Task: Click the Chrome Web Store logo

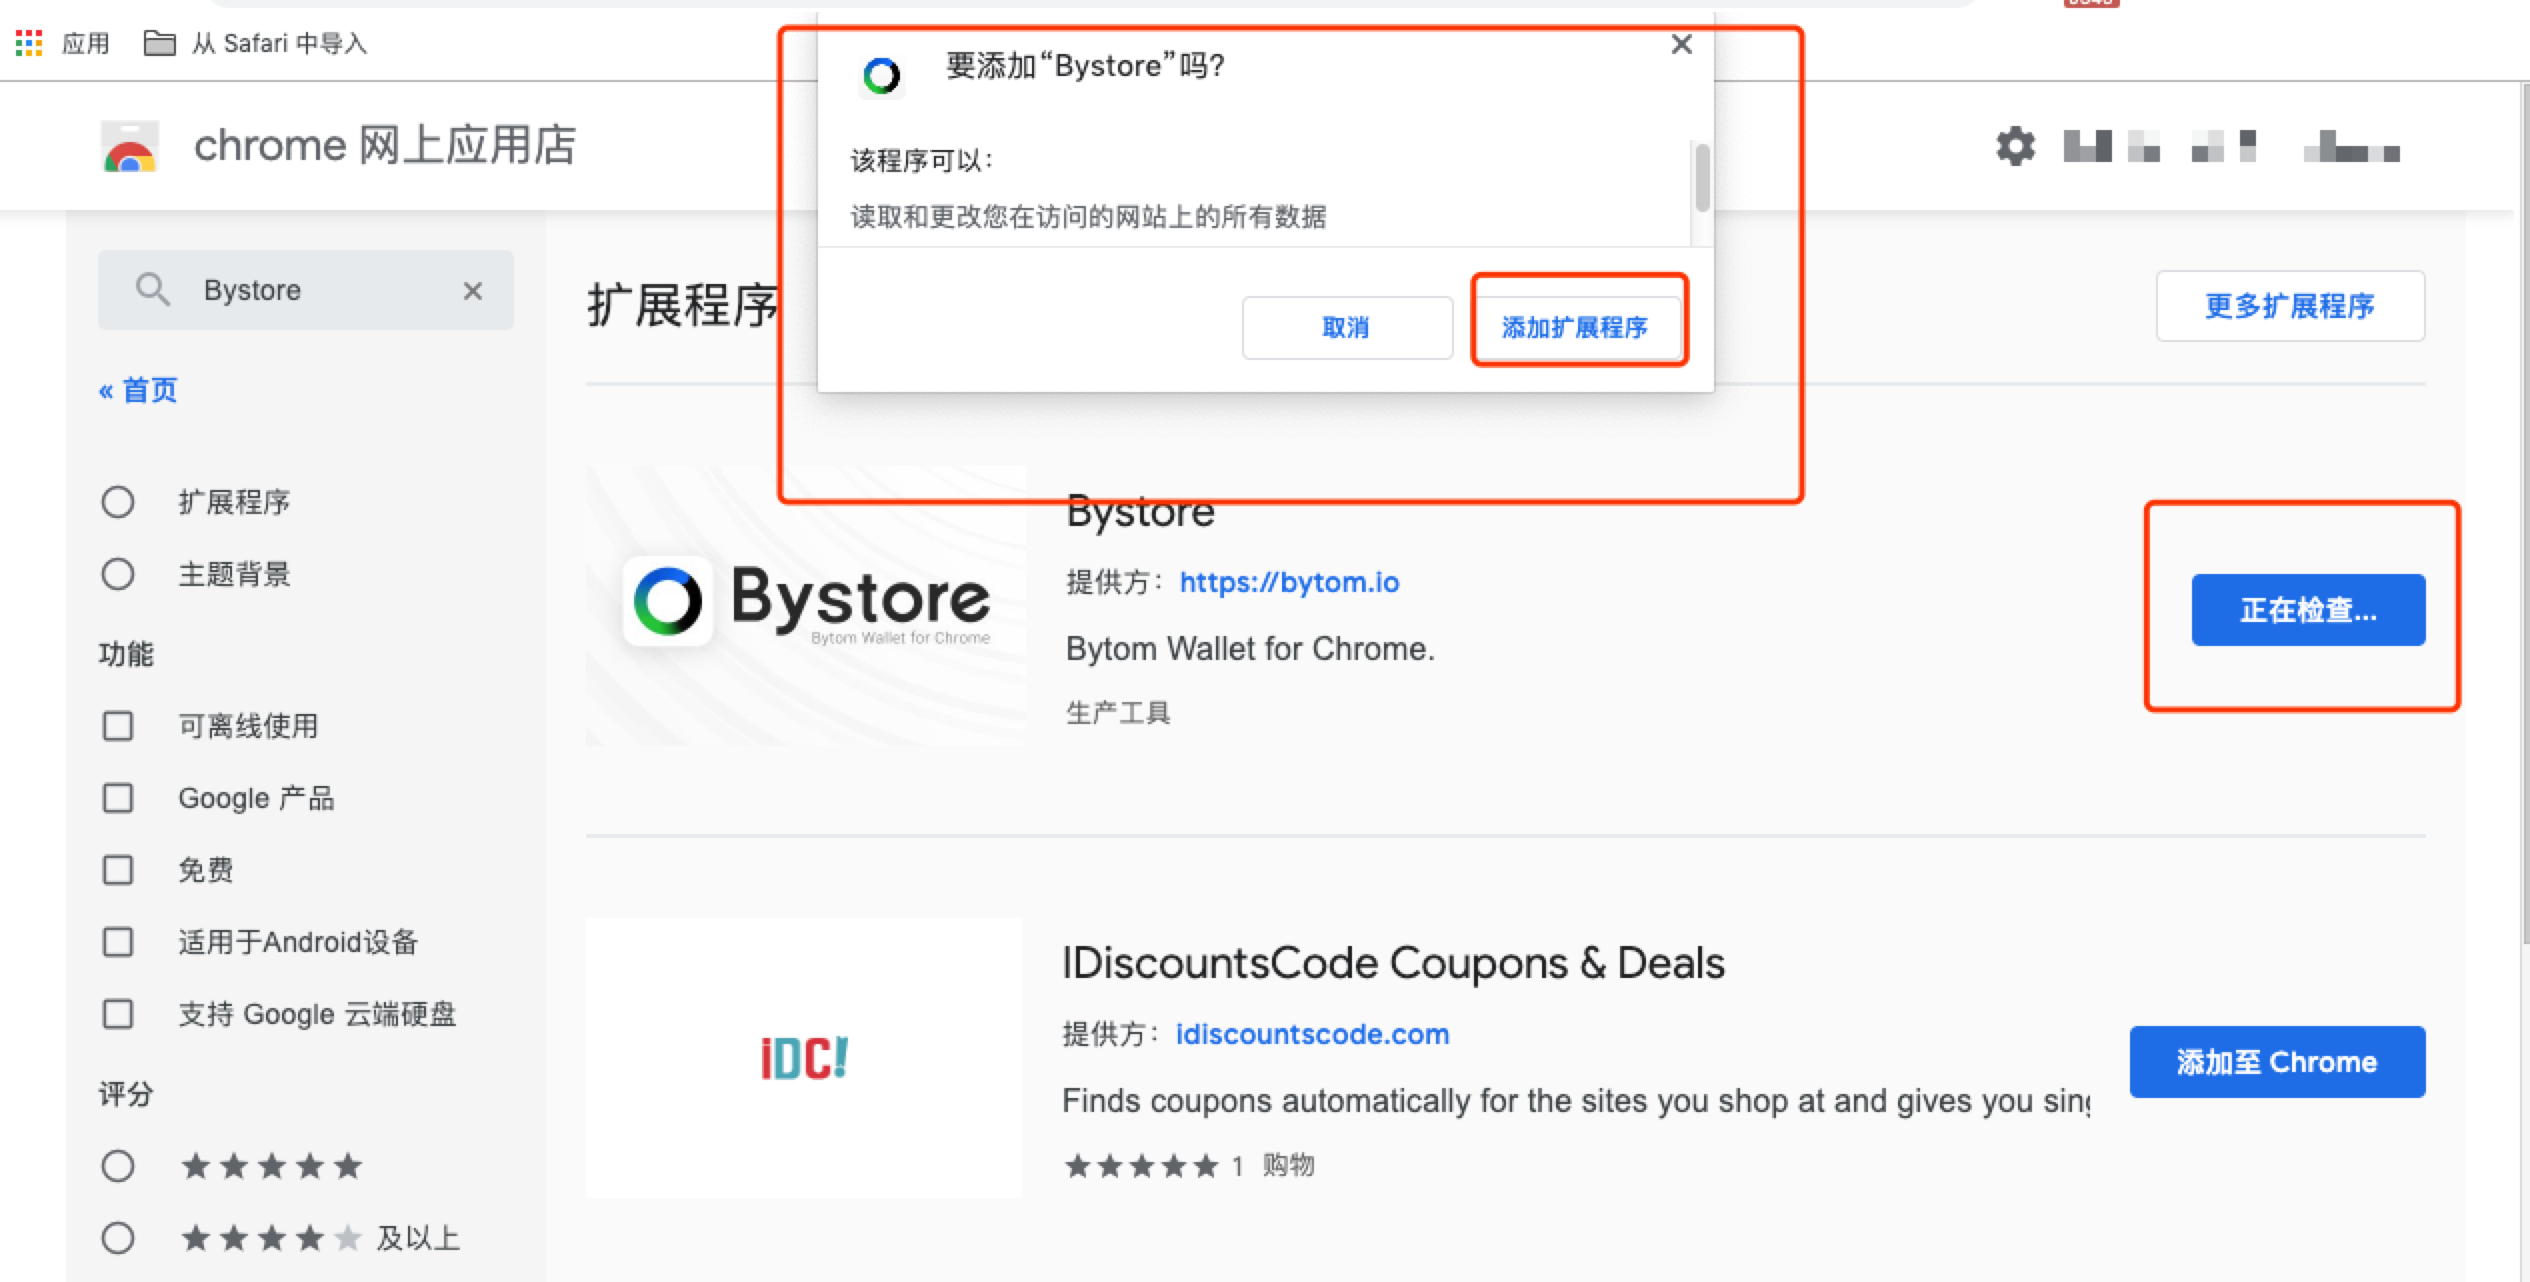Action: (130, 146)
